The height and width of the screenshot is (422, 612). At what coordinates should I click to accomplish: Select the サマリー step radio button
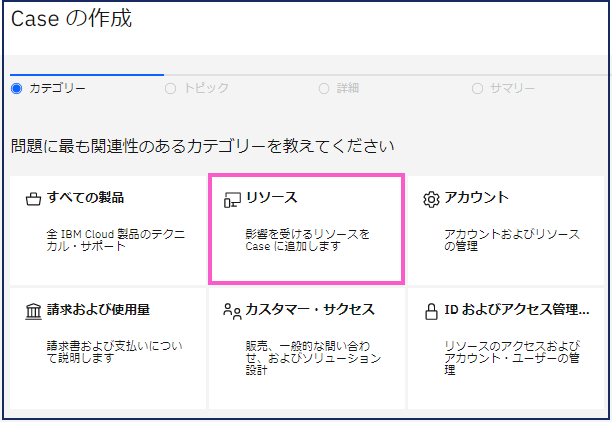click(x=478, y=88)
